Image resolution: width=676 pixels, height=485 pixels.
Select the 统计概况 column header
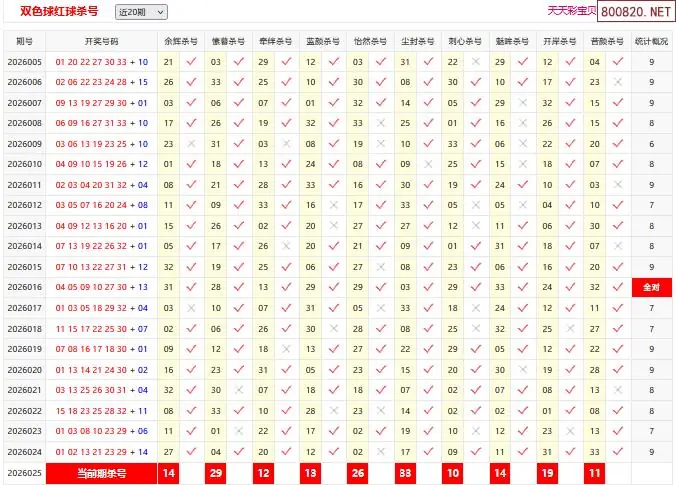651,42
